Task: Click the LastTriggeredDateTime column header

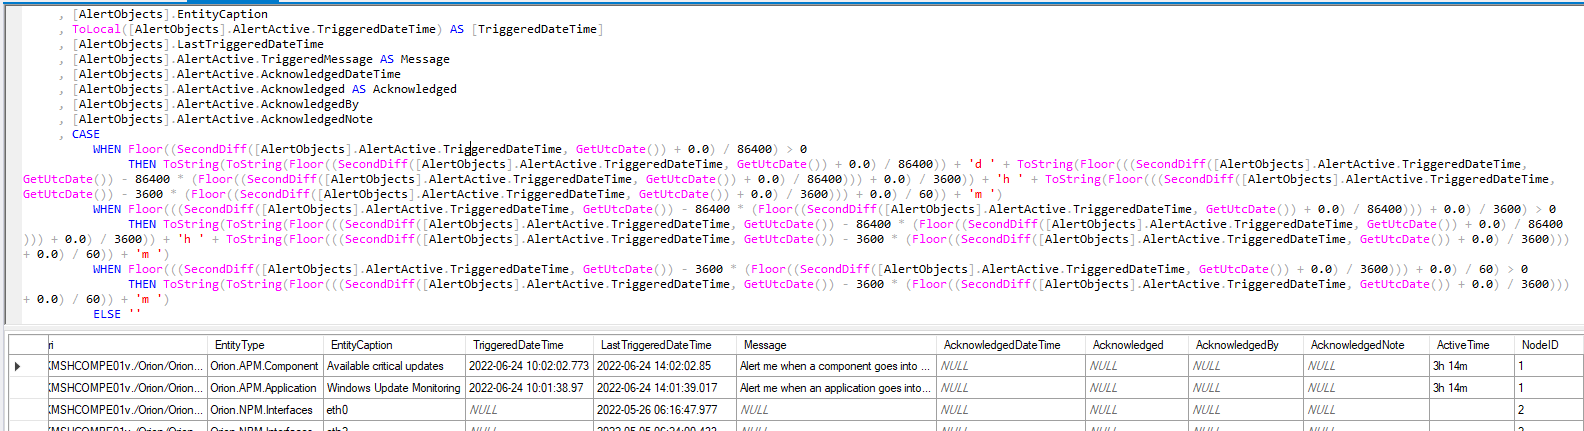Action: coord(665,345)
